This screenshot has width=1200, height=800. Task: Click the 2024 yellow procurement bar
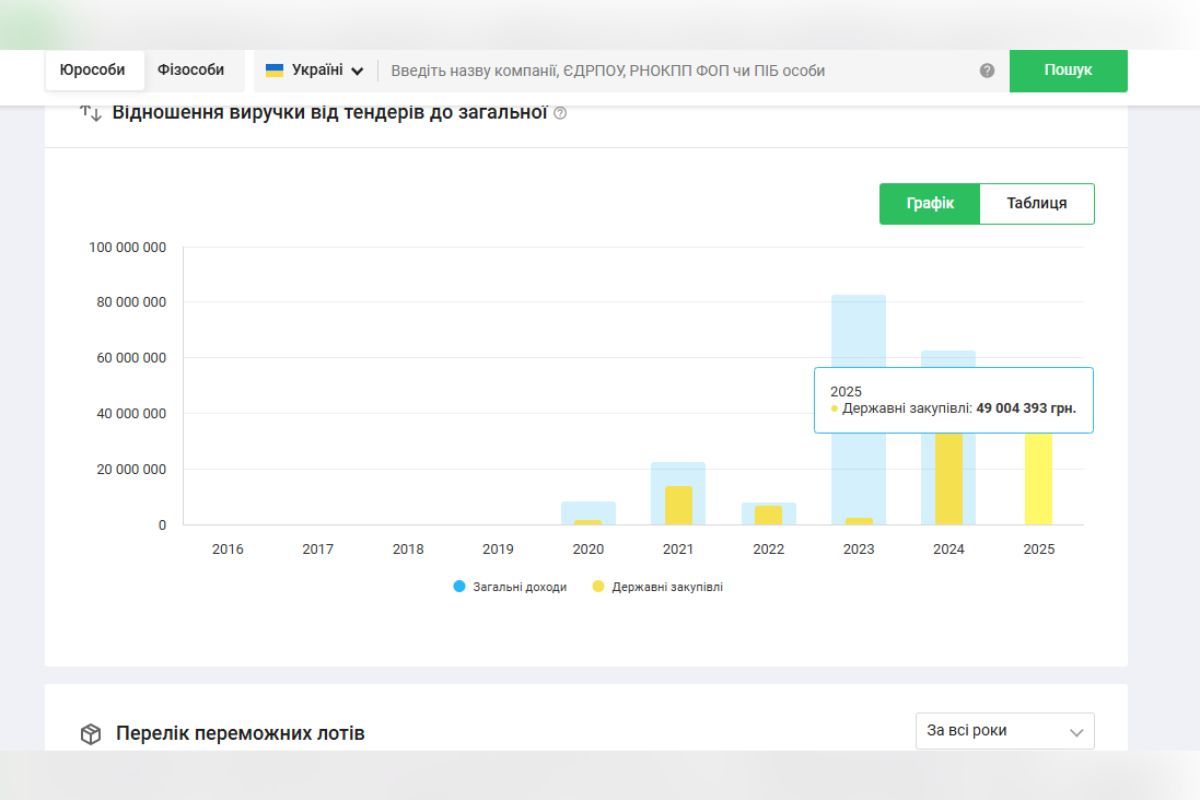[948, 480]
